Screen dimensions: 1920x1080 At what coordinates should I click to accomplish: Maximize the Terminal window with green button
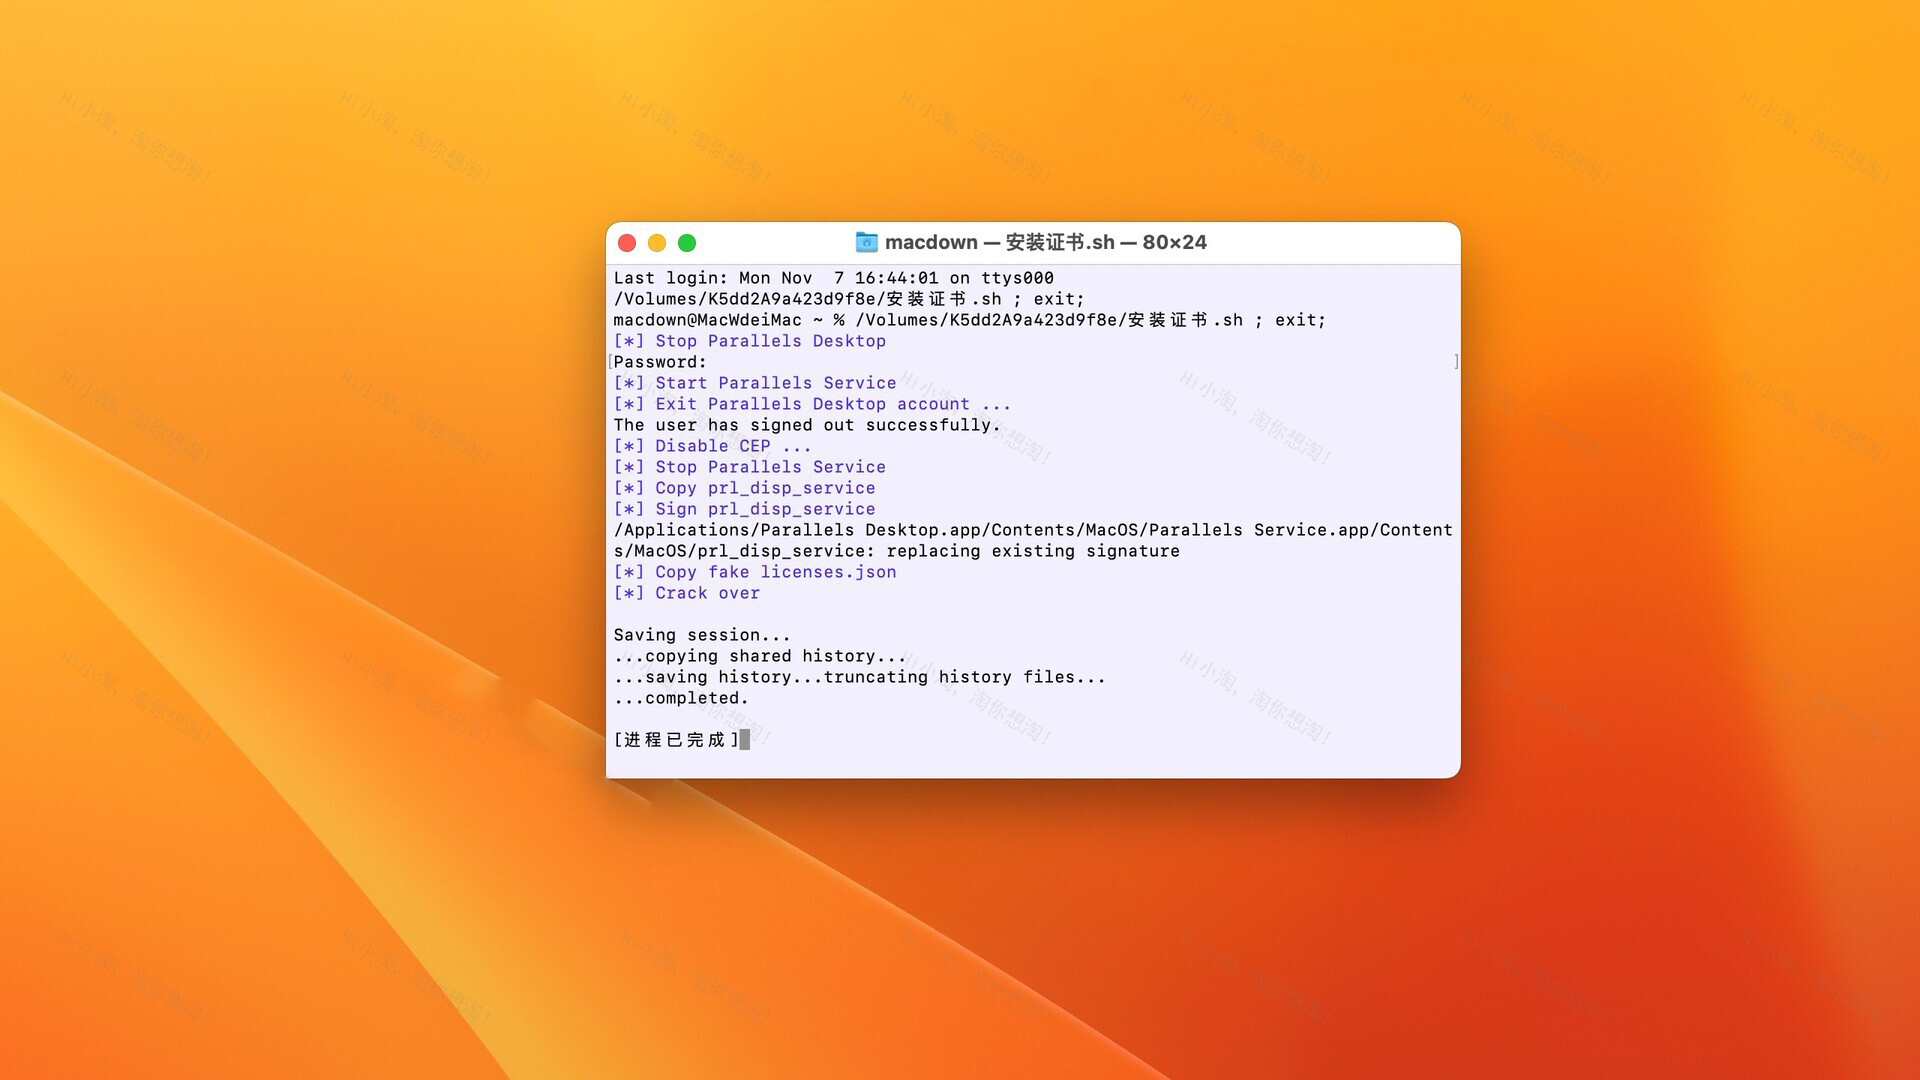[687, 243]
